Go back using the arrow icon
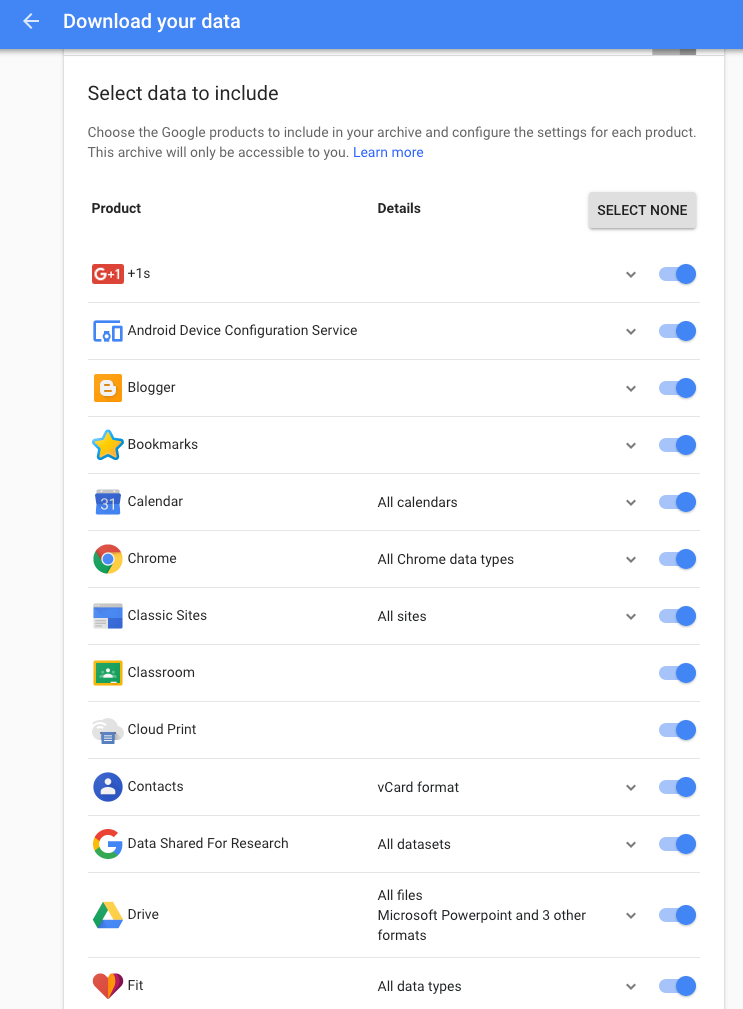Screen dimensions: 743x1009 [31, 21]
